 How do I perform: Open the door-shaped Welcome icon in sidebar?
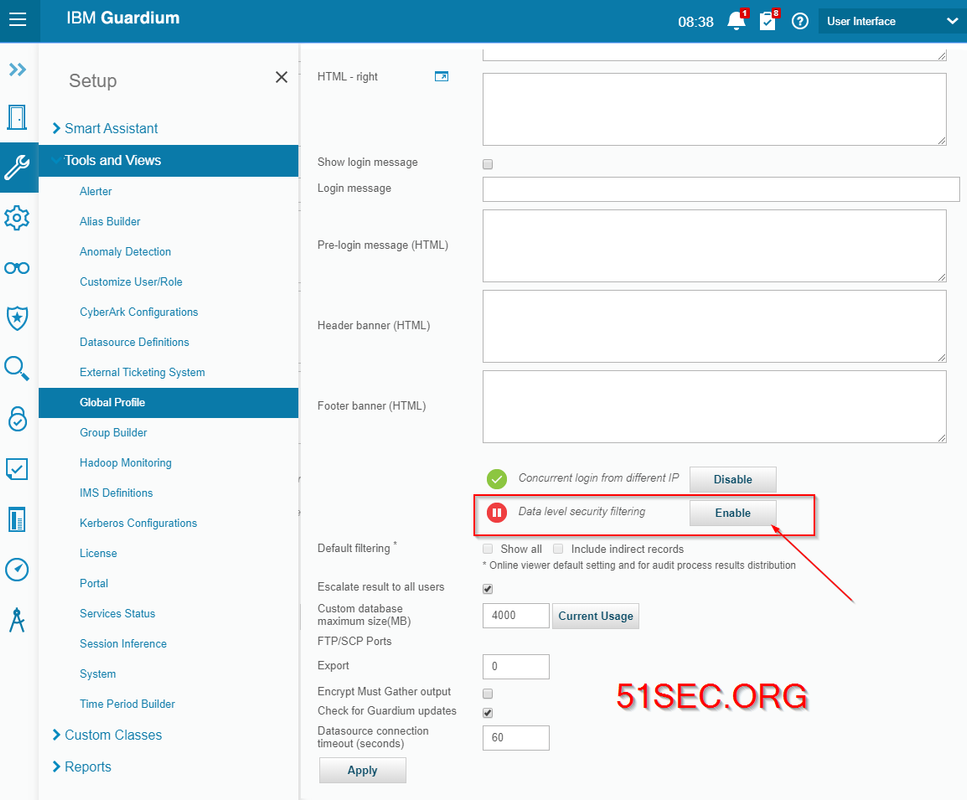[17, 117]
